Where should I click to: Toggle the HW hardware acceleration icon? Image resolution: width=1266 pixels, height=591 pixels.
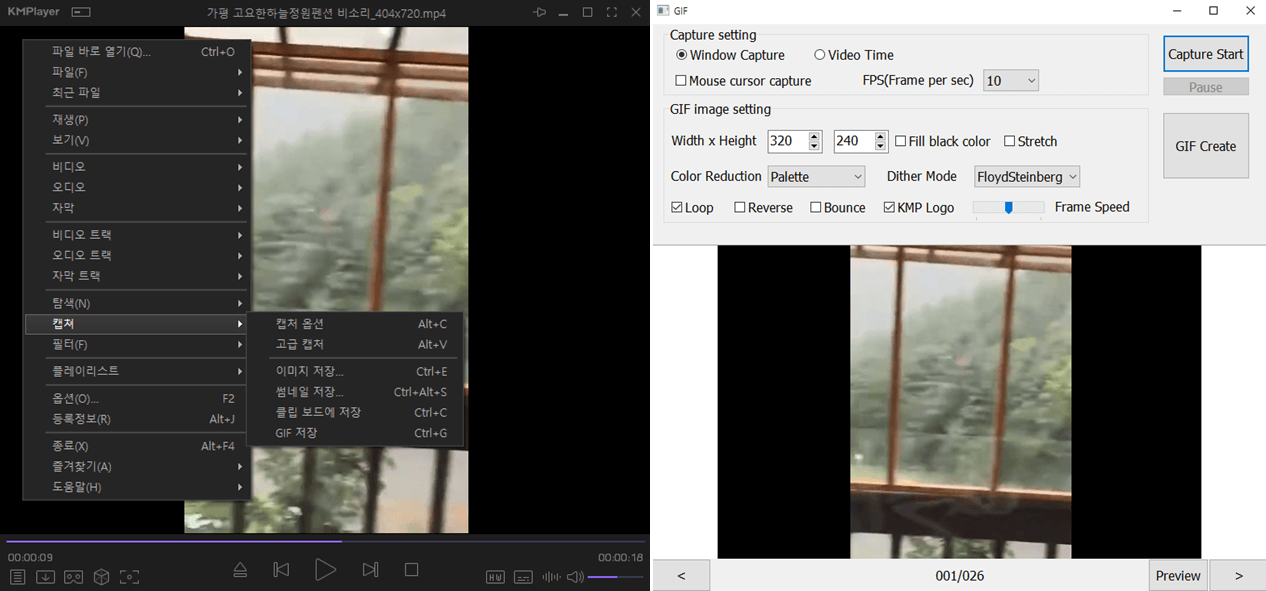495,577
